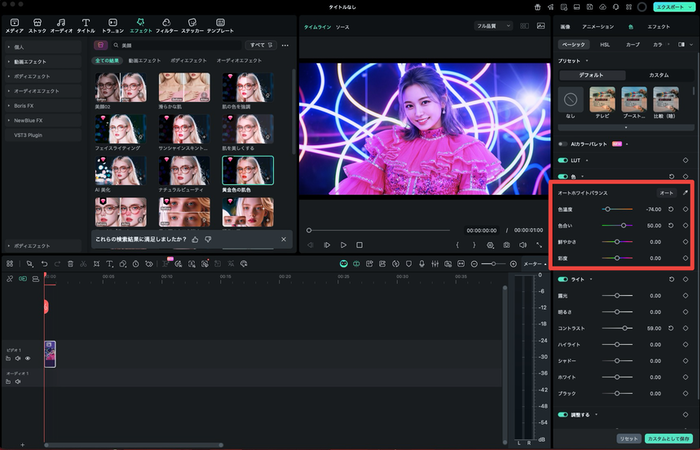This screenshot has width=700, height=450.
Task: Click the text T tool in timeline toolbar
Action: [109, 264]
